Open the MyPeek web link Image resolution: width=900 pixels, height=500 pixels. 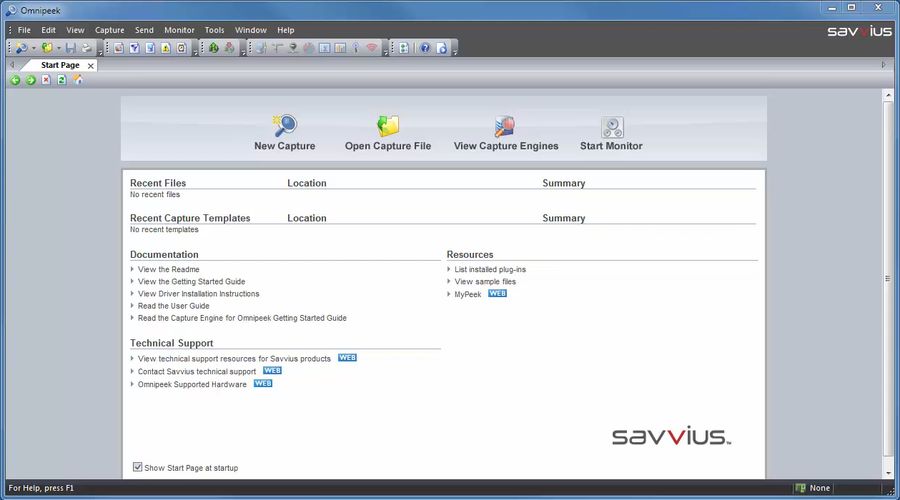[x=468, y=294]
